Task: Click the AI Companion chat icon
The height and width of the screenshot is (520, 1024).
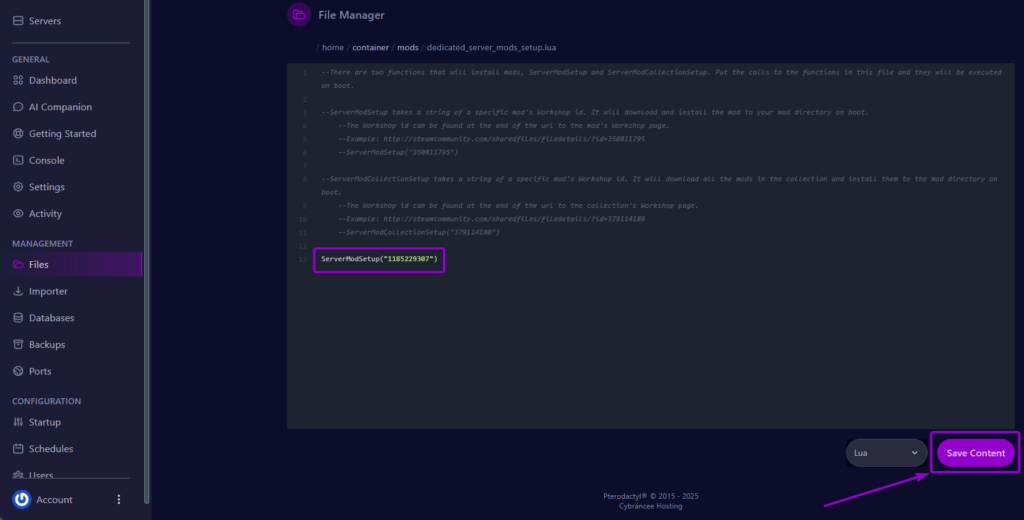Action: pos(18,107)
